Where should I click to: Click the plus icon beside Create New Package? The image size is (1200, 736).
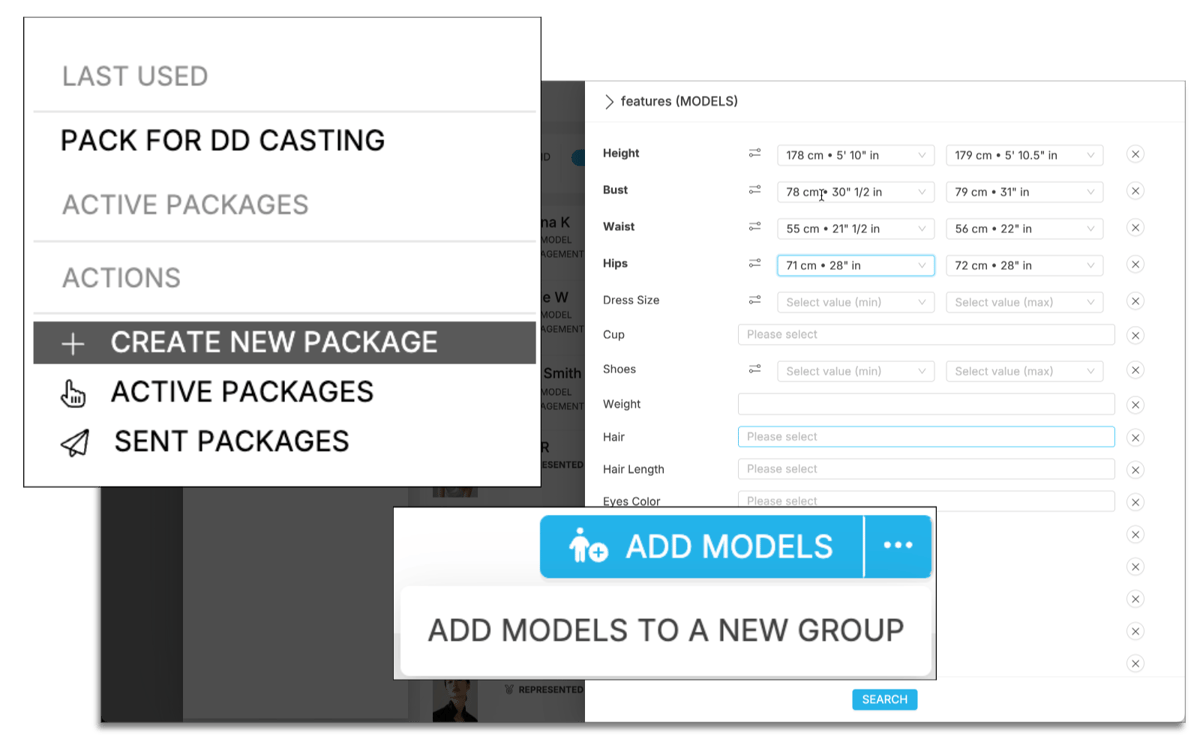[x=73, y=344]
